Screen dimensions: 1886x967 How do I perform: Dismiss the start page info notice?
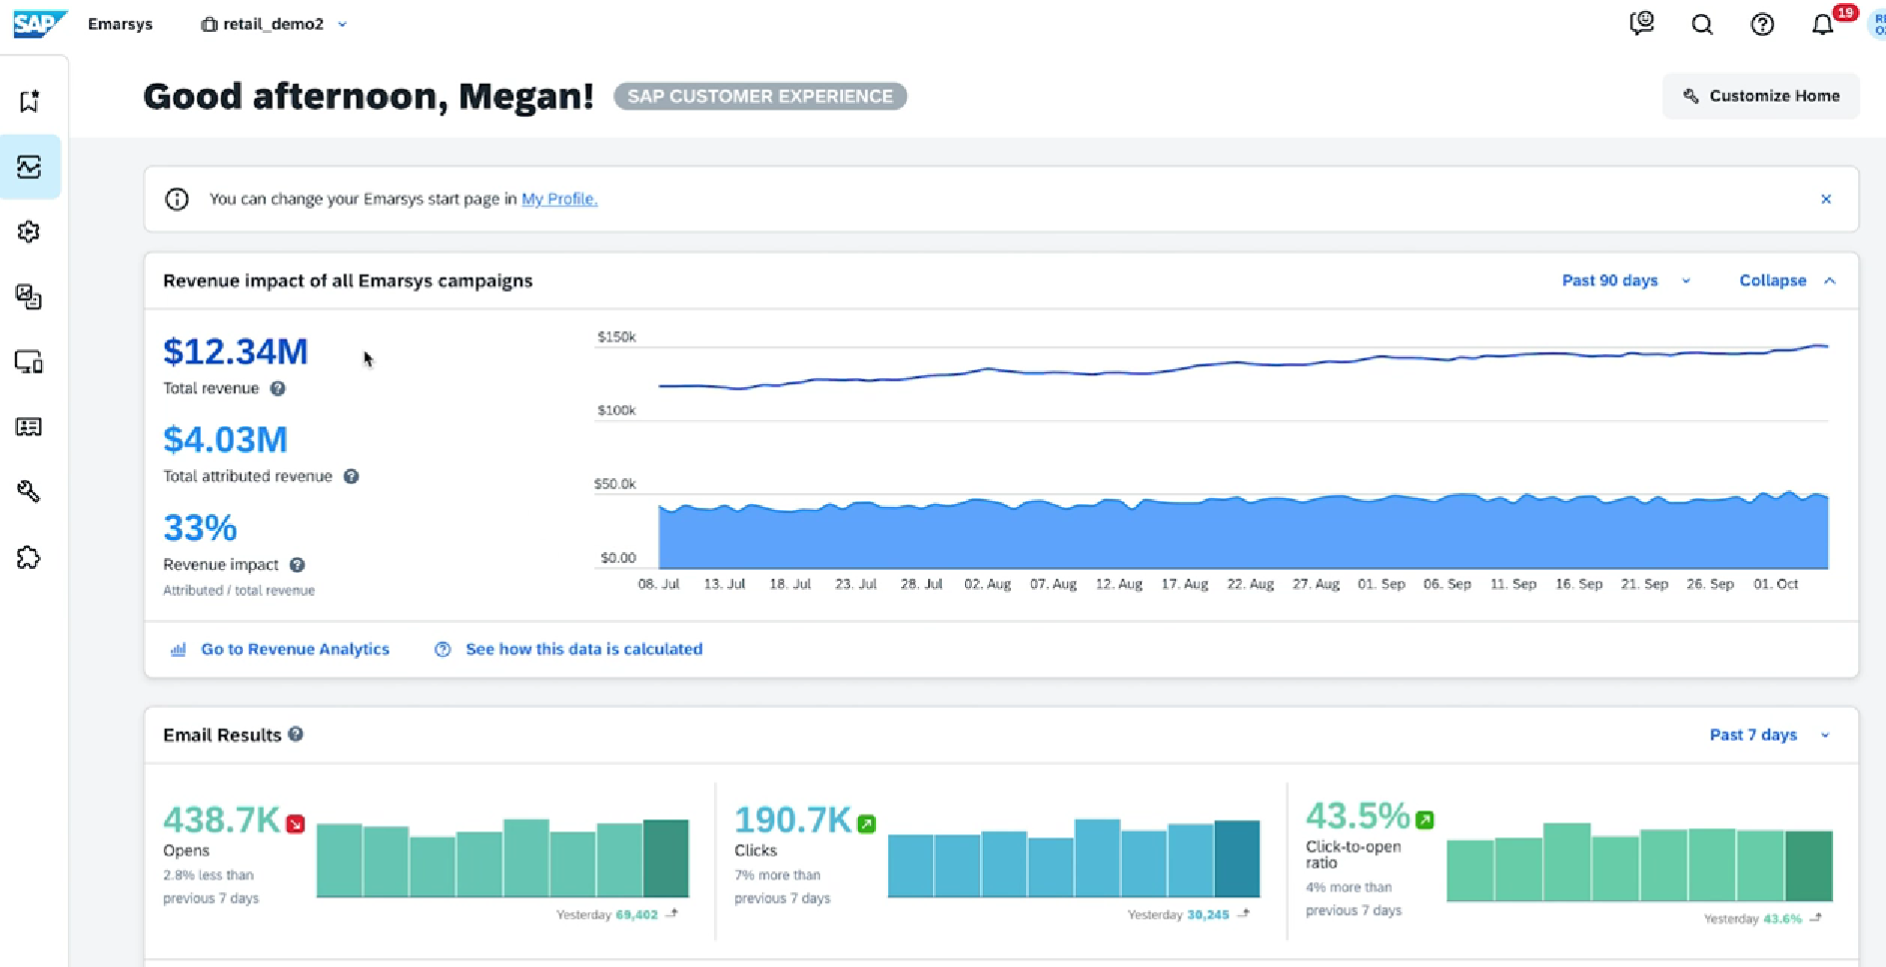click(1826, 199)
